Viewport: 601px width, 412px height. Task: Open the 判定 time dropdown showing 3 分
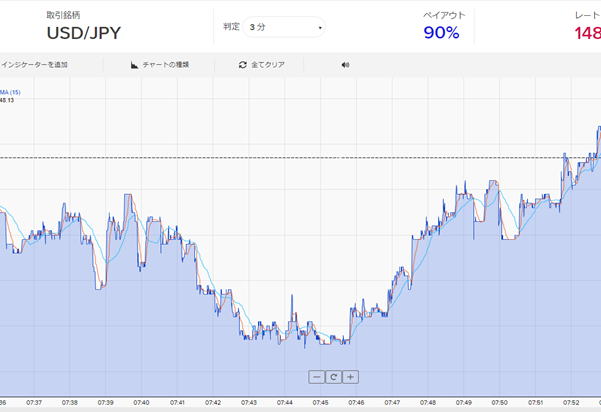286,27
